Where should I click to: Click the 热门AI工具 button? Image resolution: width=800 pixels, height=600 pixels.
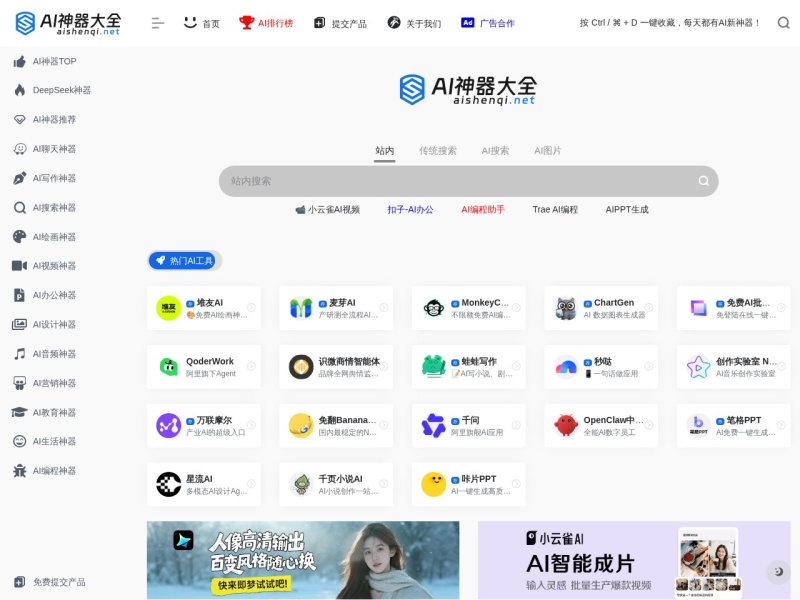pyautogui.click(x=182, y=261)
